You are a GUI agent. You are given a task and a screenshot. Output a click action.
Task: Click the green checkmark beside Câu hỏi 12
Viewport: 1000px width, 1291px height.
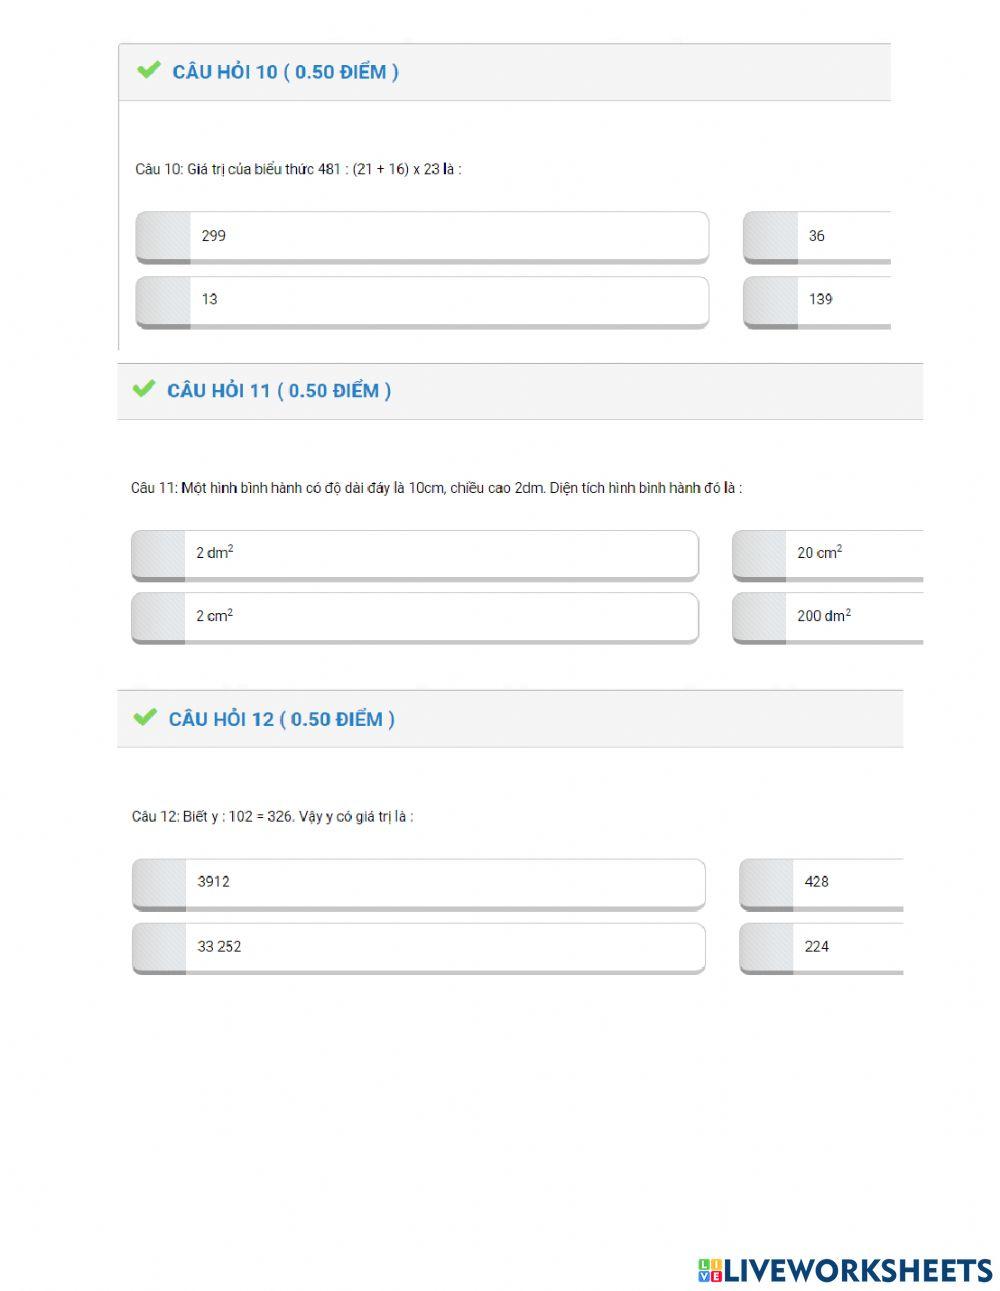pos(145,717)
